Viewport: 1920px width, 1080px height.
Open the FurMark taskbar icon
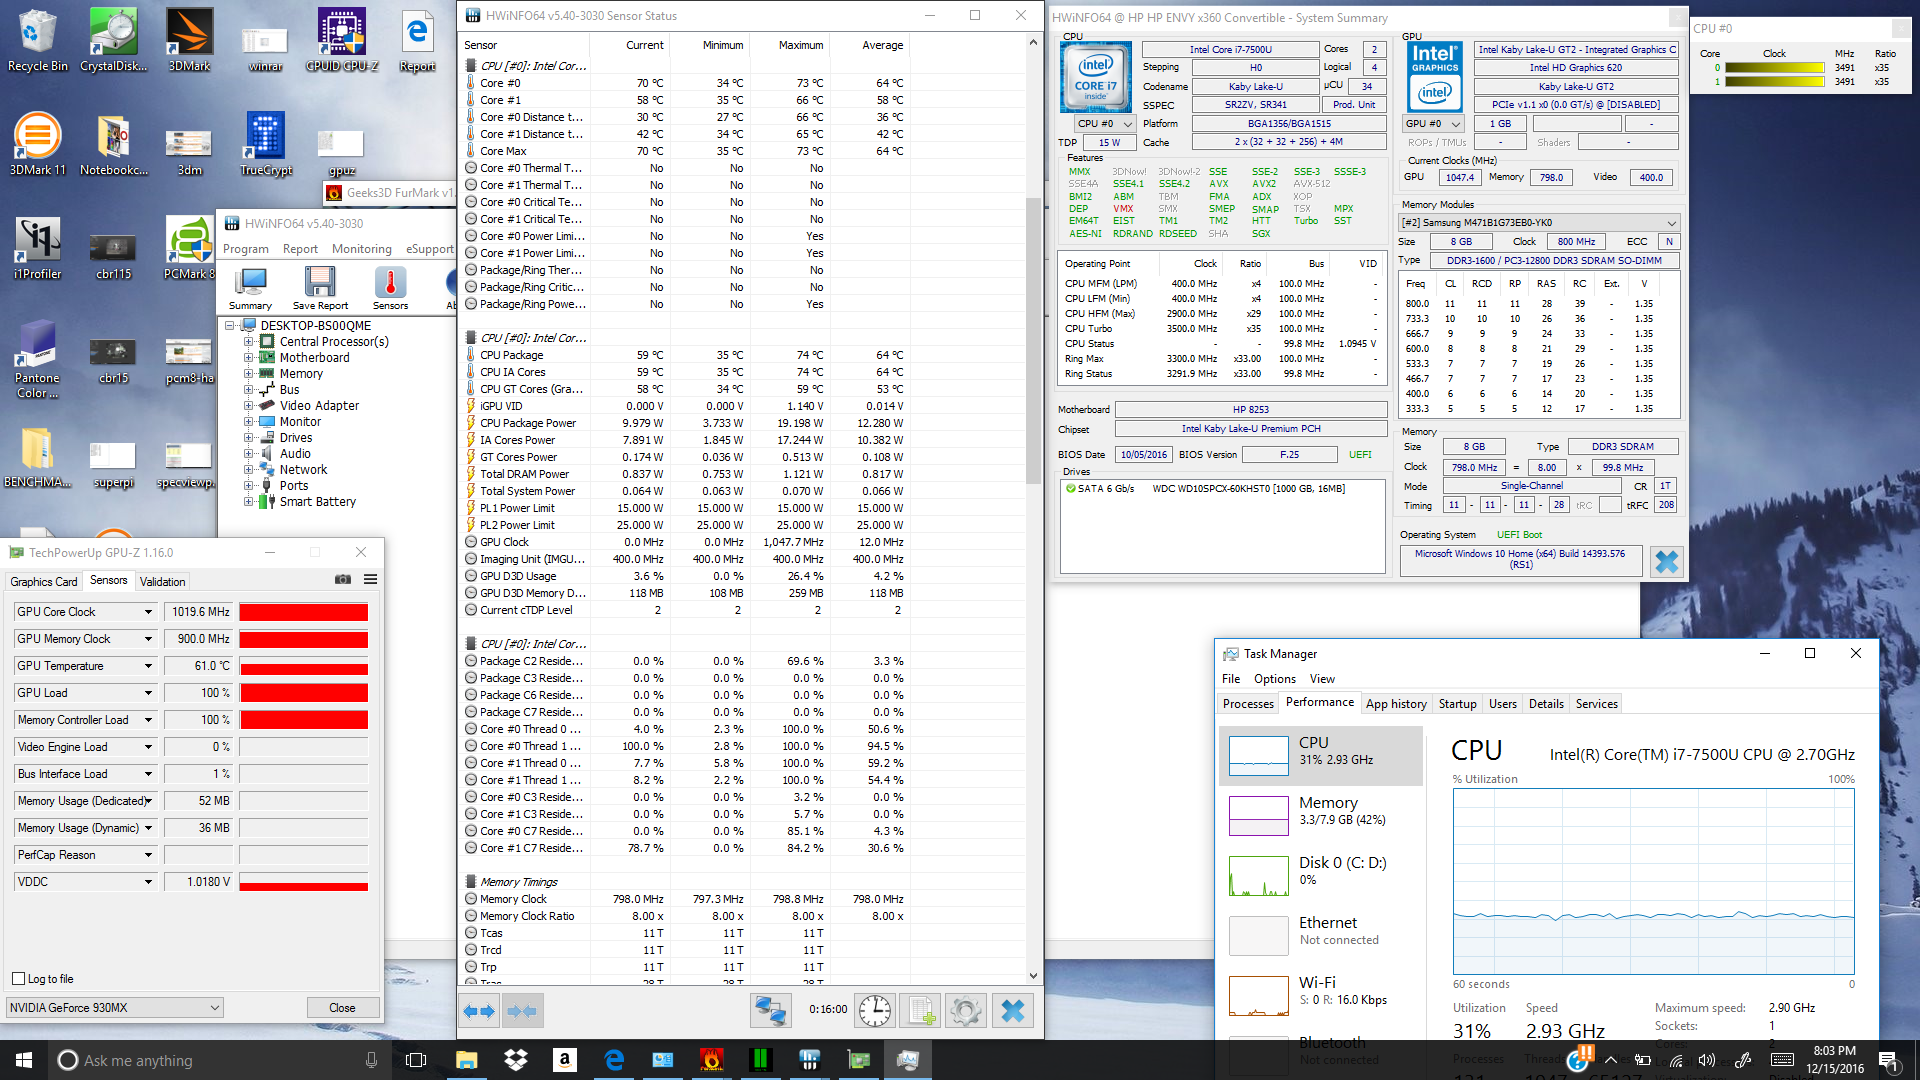point(712,1060)
